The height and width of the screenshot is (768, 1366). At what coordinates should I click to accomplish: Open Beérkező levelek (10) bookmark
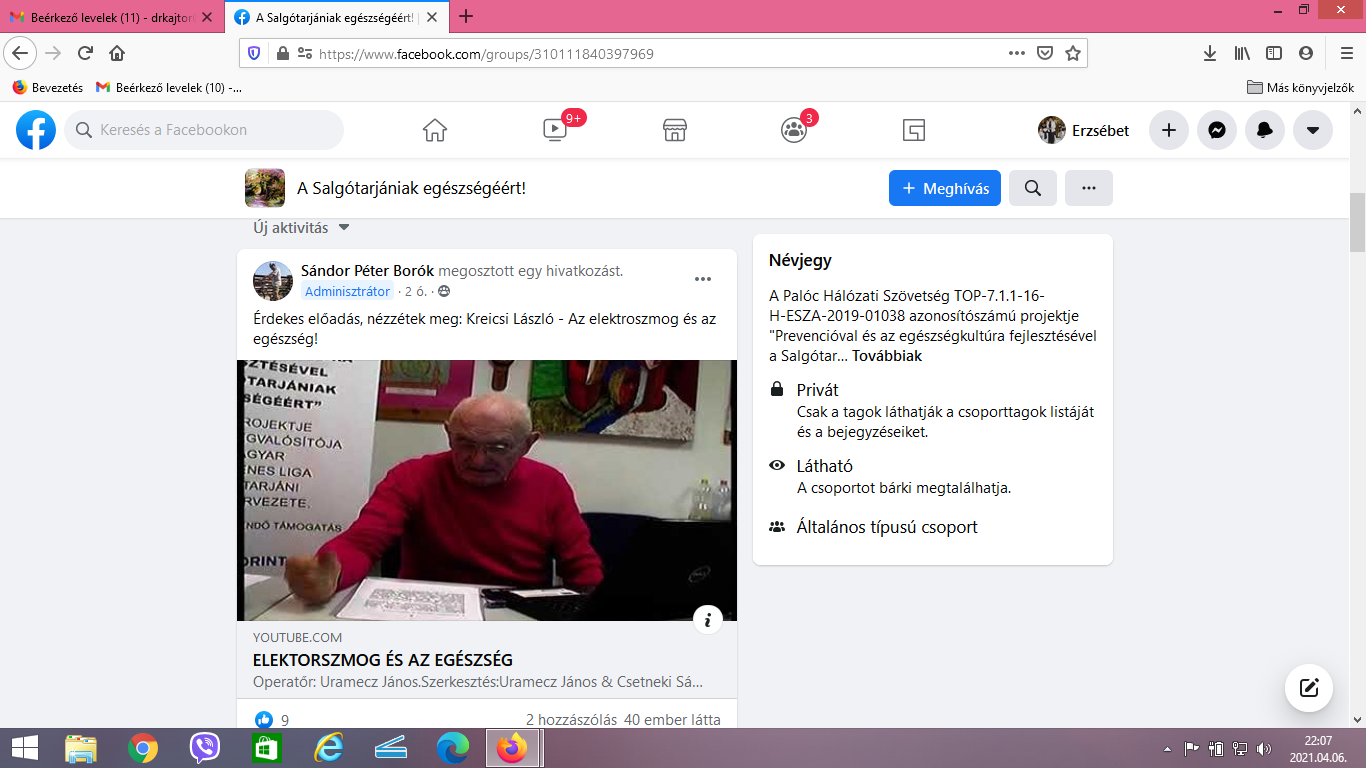[169, 87]
